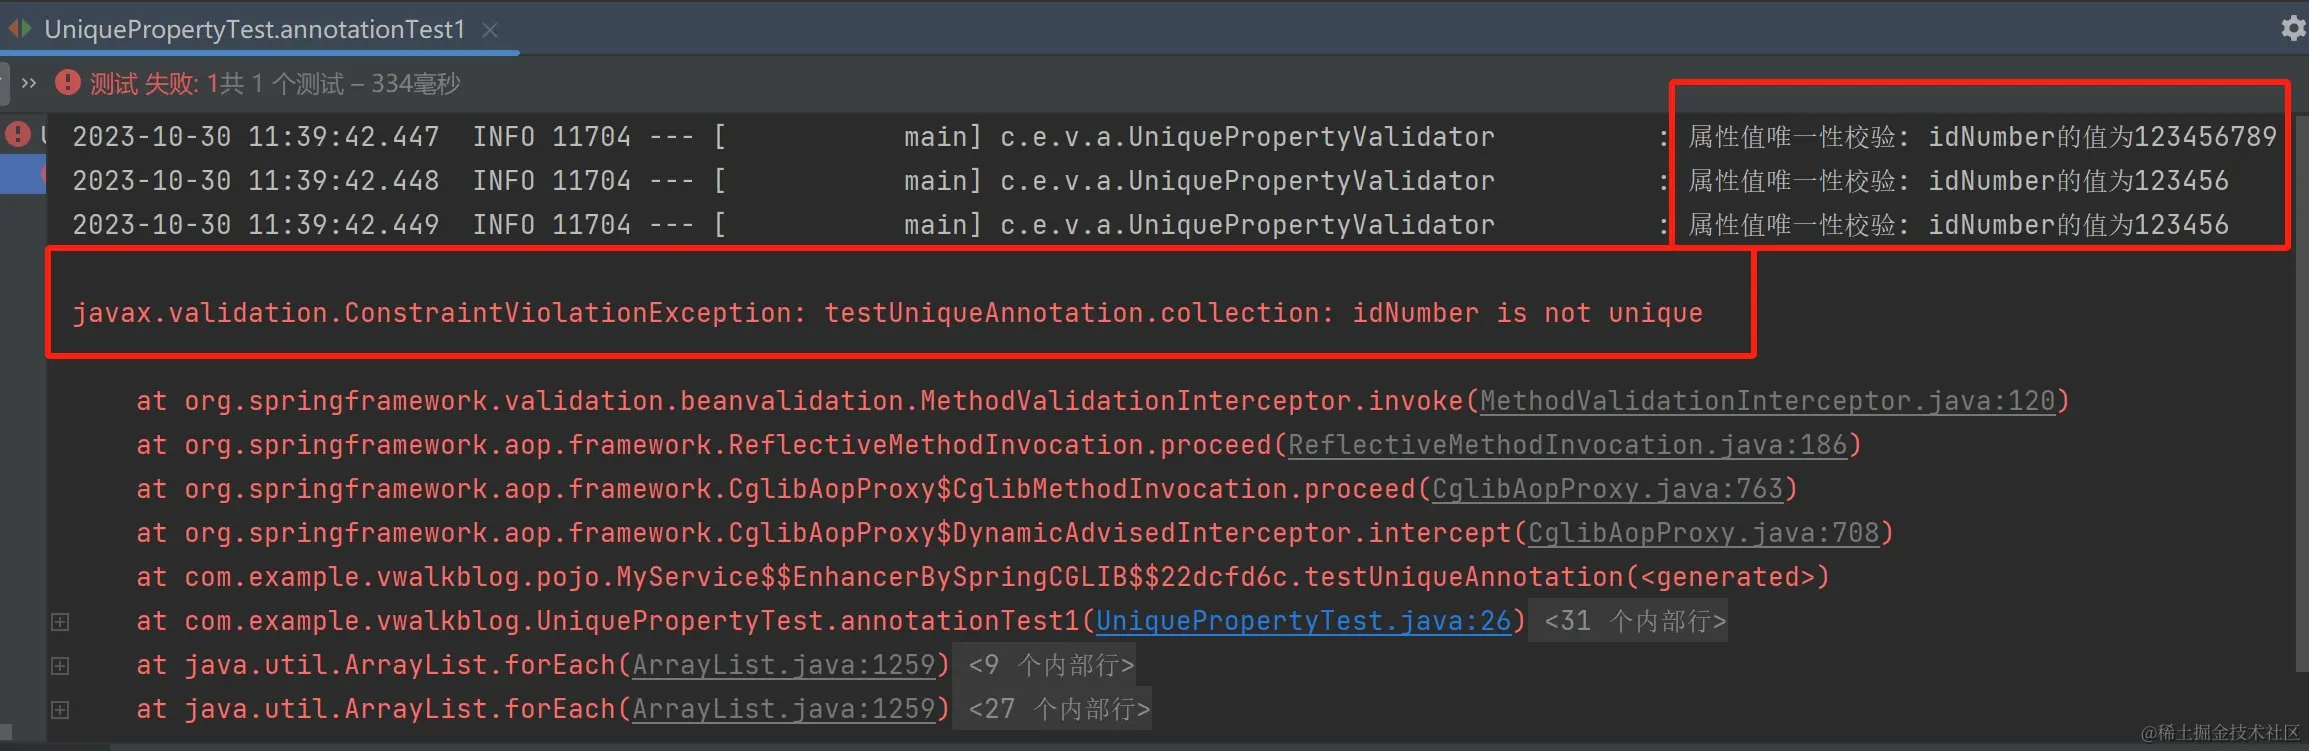
Task: Expand the fold on the annotationTest1 stack line
Action: tap(60, 622)
